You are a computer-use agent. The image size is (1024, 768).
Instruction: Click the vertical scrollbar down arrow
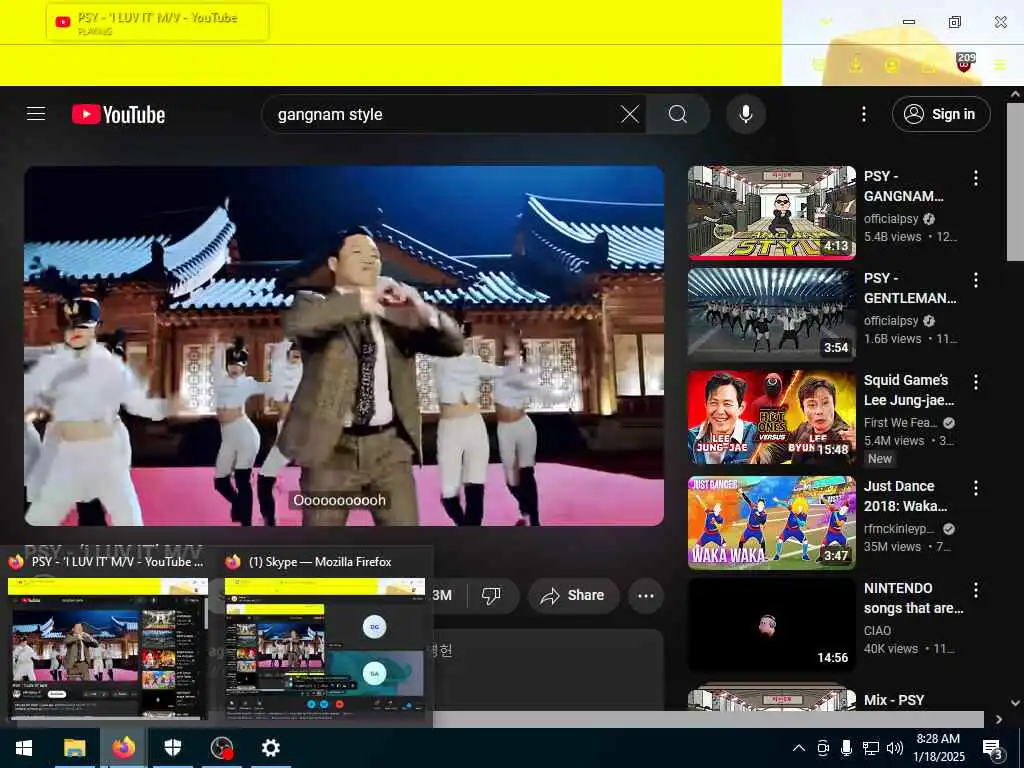pyautogui.click(x=1015, y=703)
